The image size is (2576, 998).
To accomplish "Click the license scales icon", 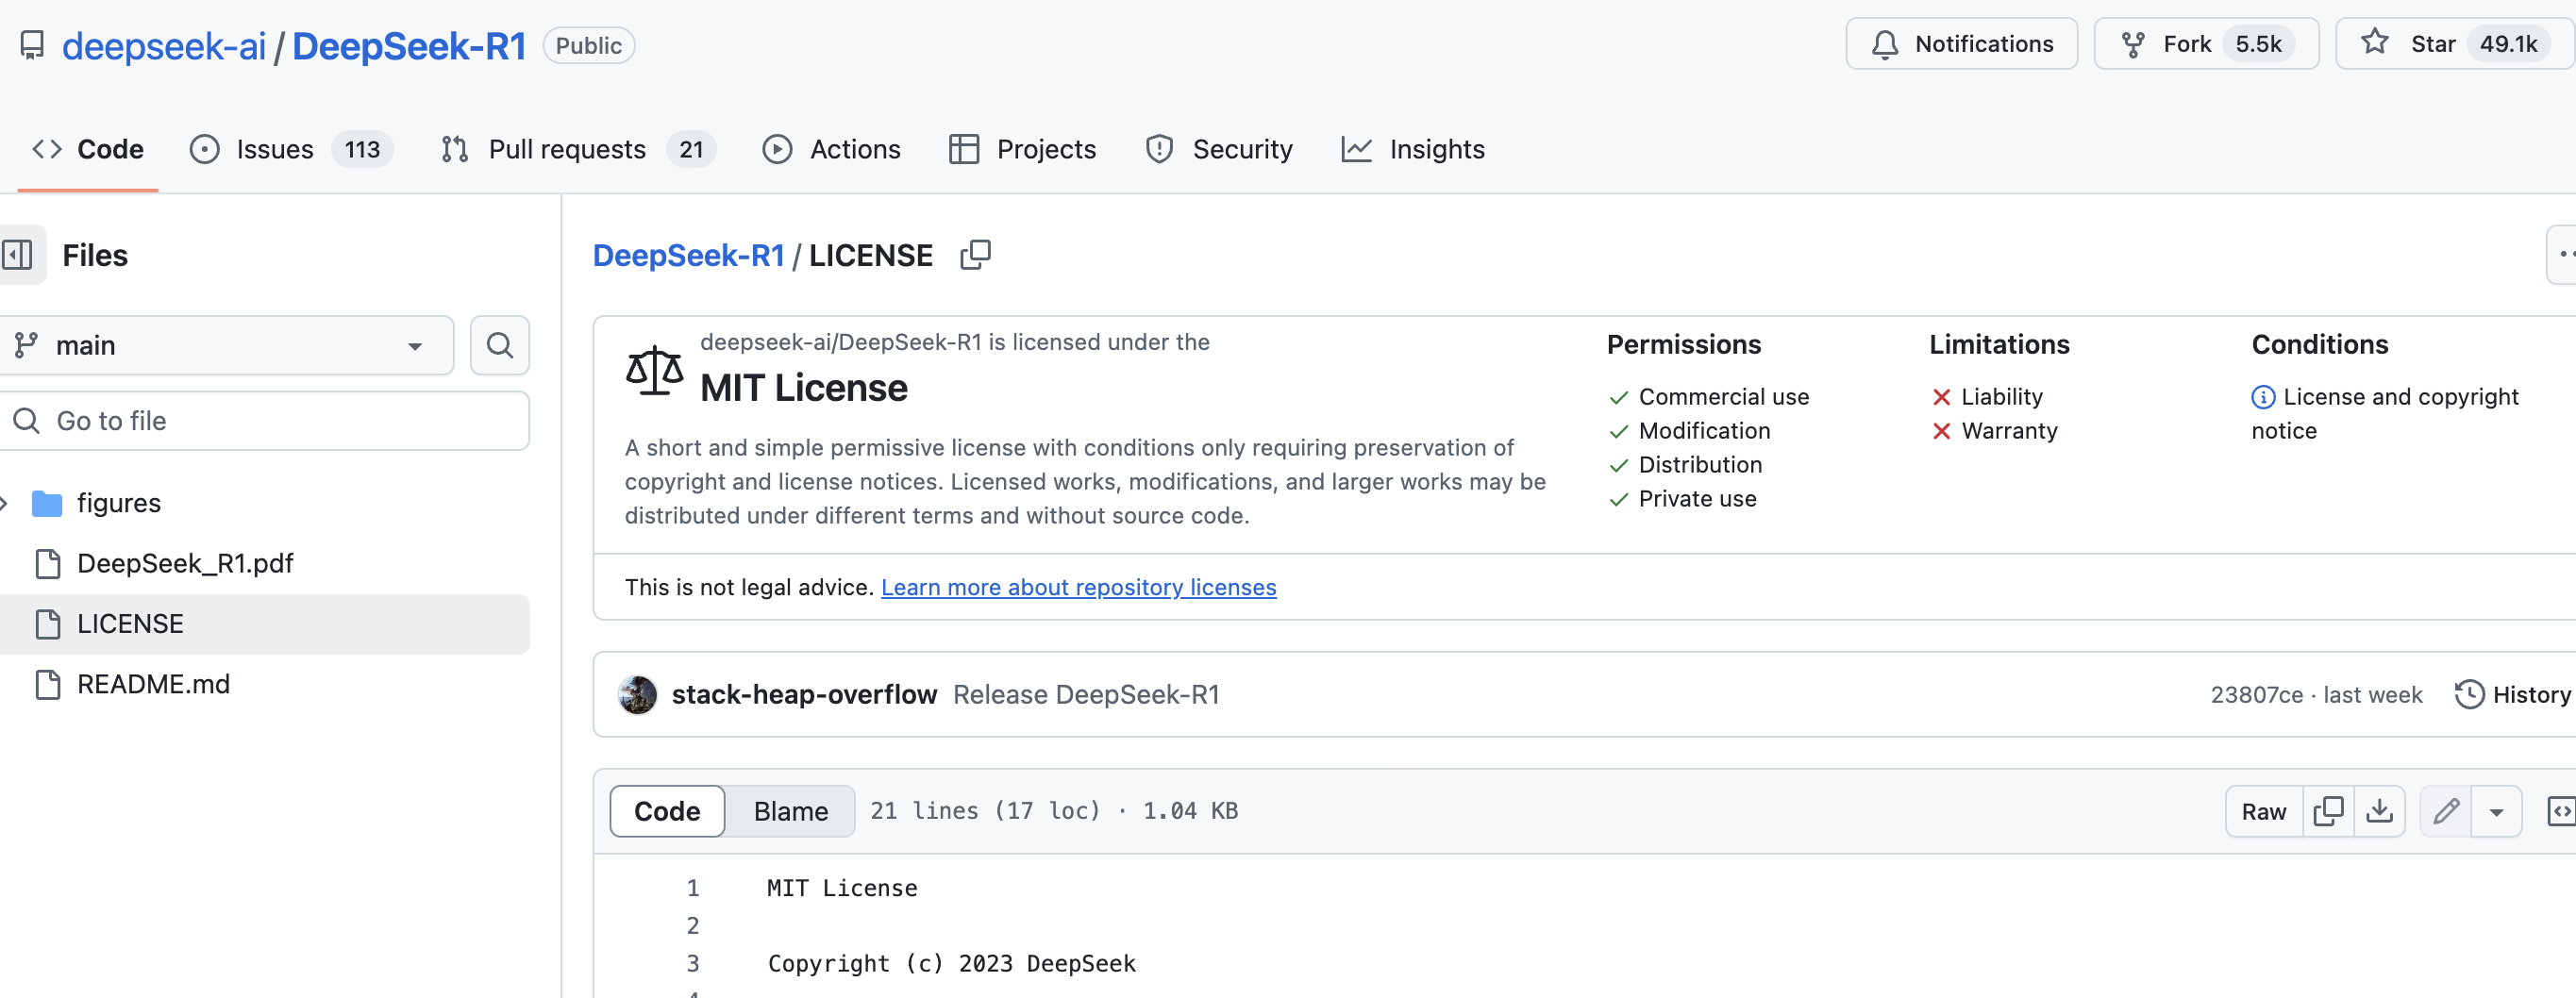I will [654, 371].
